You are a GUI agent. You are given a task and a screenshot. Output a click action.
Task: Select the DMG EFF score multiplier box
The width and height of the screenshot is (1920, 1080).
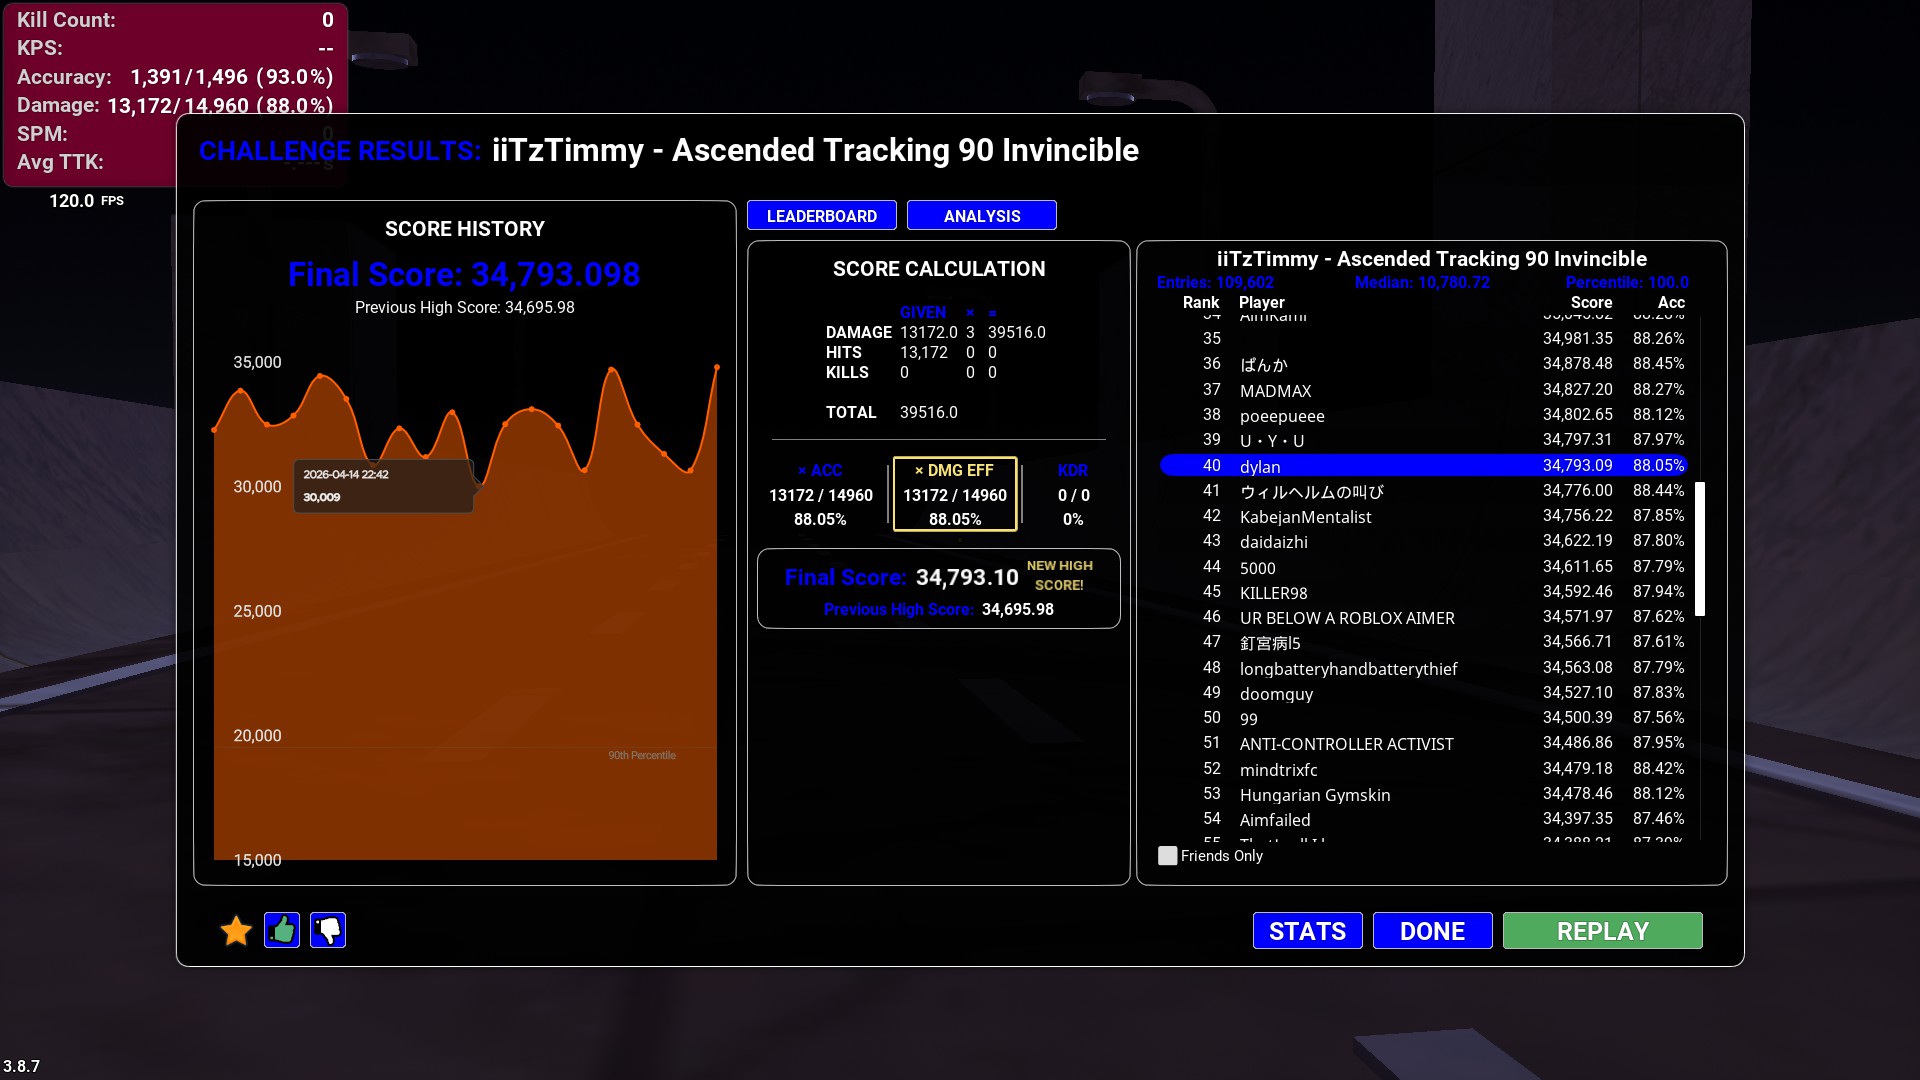click(x=954, y=494)
